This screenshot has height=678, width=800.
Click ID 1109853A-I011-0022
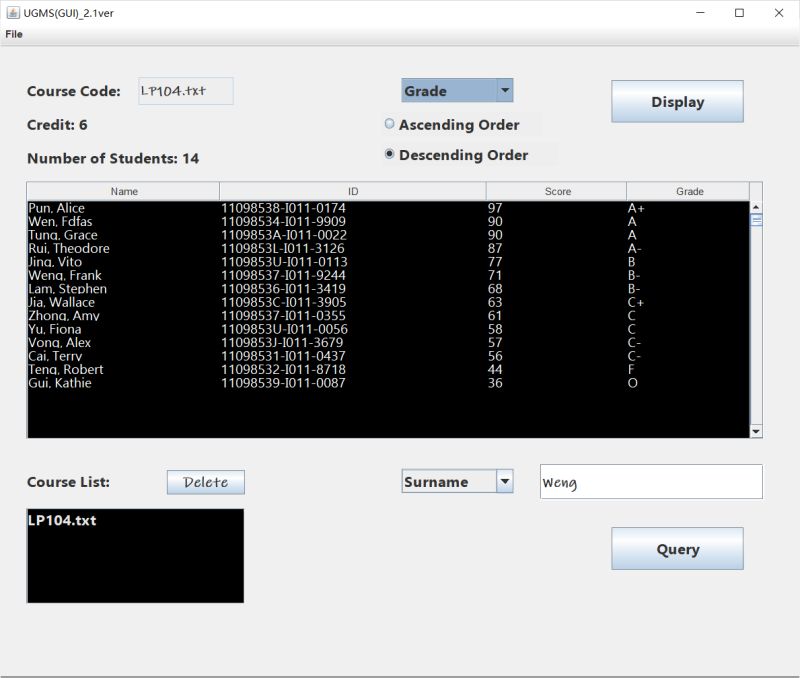[x=284, y=235]
